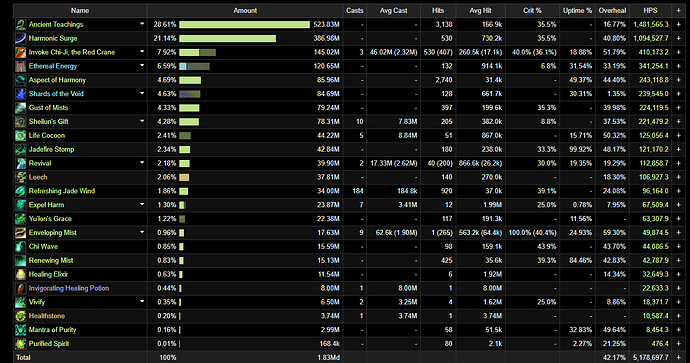
Task: Click the Mantra of Purity icon
Action: (21, 330)
